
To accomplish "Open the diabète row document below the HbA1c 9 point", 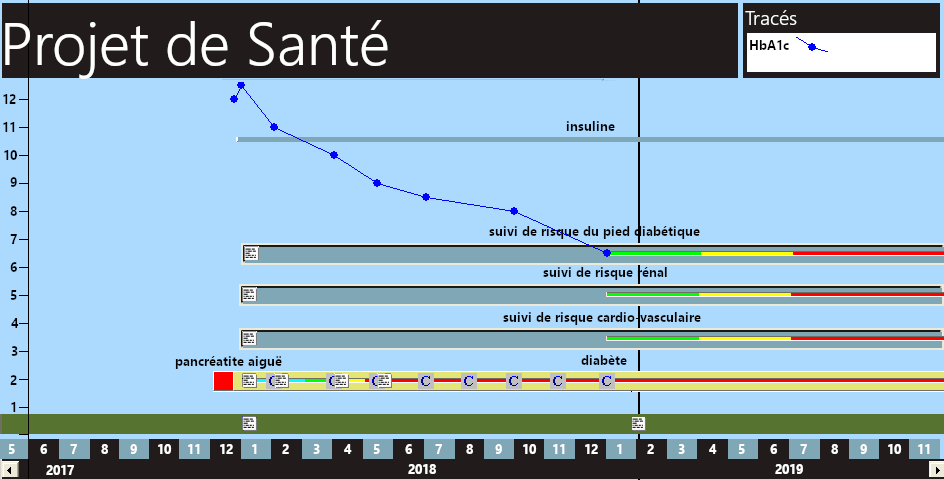I will tap(384, 381).
